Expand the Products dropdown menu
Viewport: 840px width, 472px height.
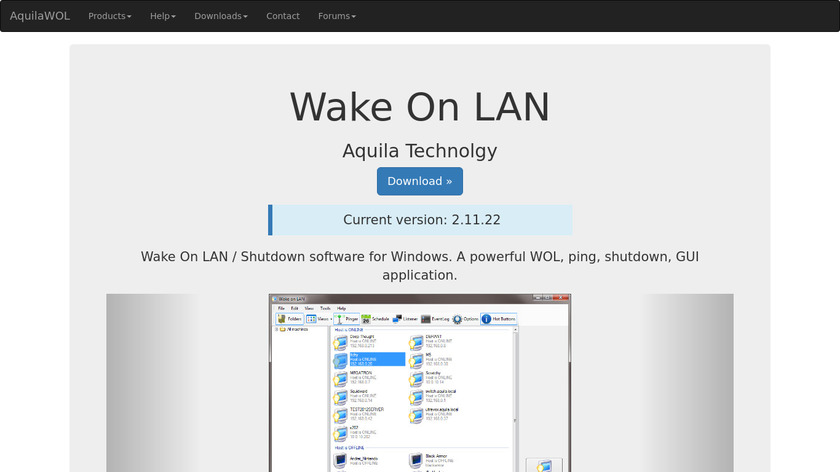click(x=110, y=16)
